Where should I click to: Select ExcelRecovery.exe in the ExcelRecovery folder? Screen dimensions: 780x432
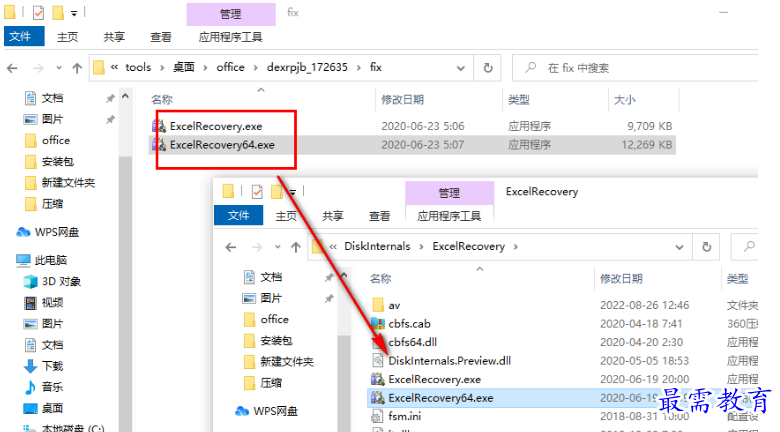[434, 379]
